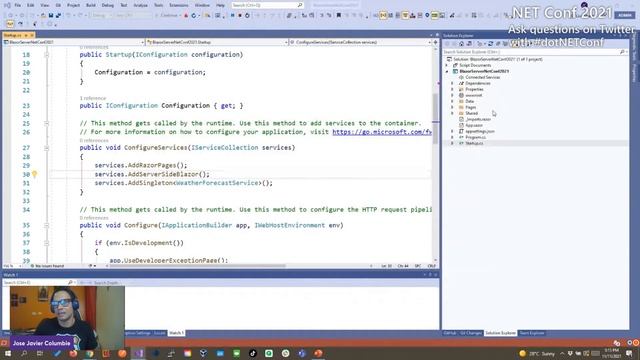
Task: Click the Restart debugging icon
Action: pos(247,15)
